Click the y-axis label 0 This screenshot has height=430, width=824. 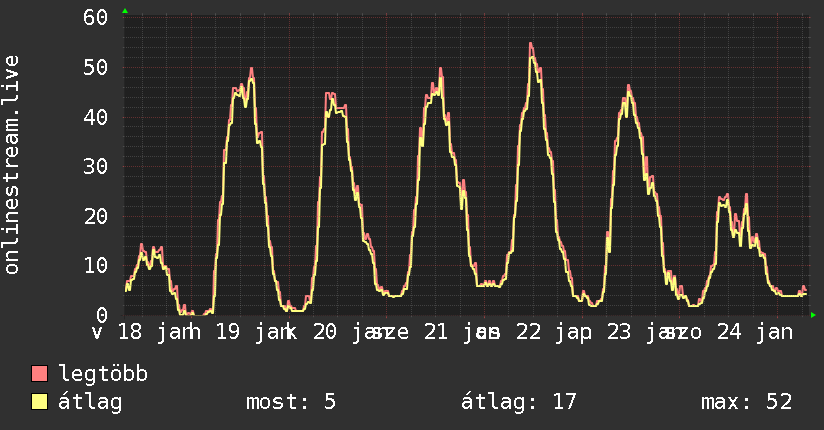click(102, 315)
